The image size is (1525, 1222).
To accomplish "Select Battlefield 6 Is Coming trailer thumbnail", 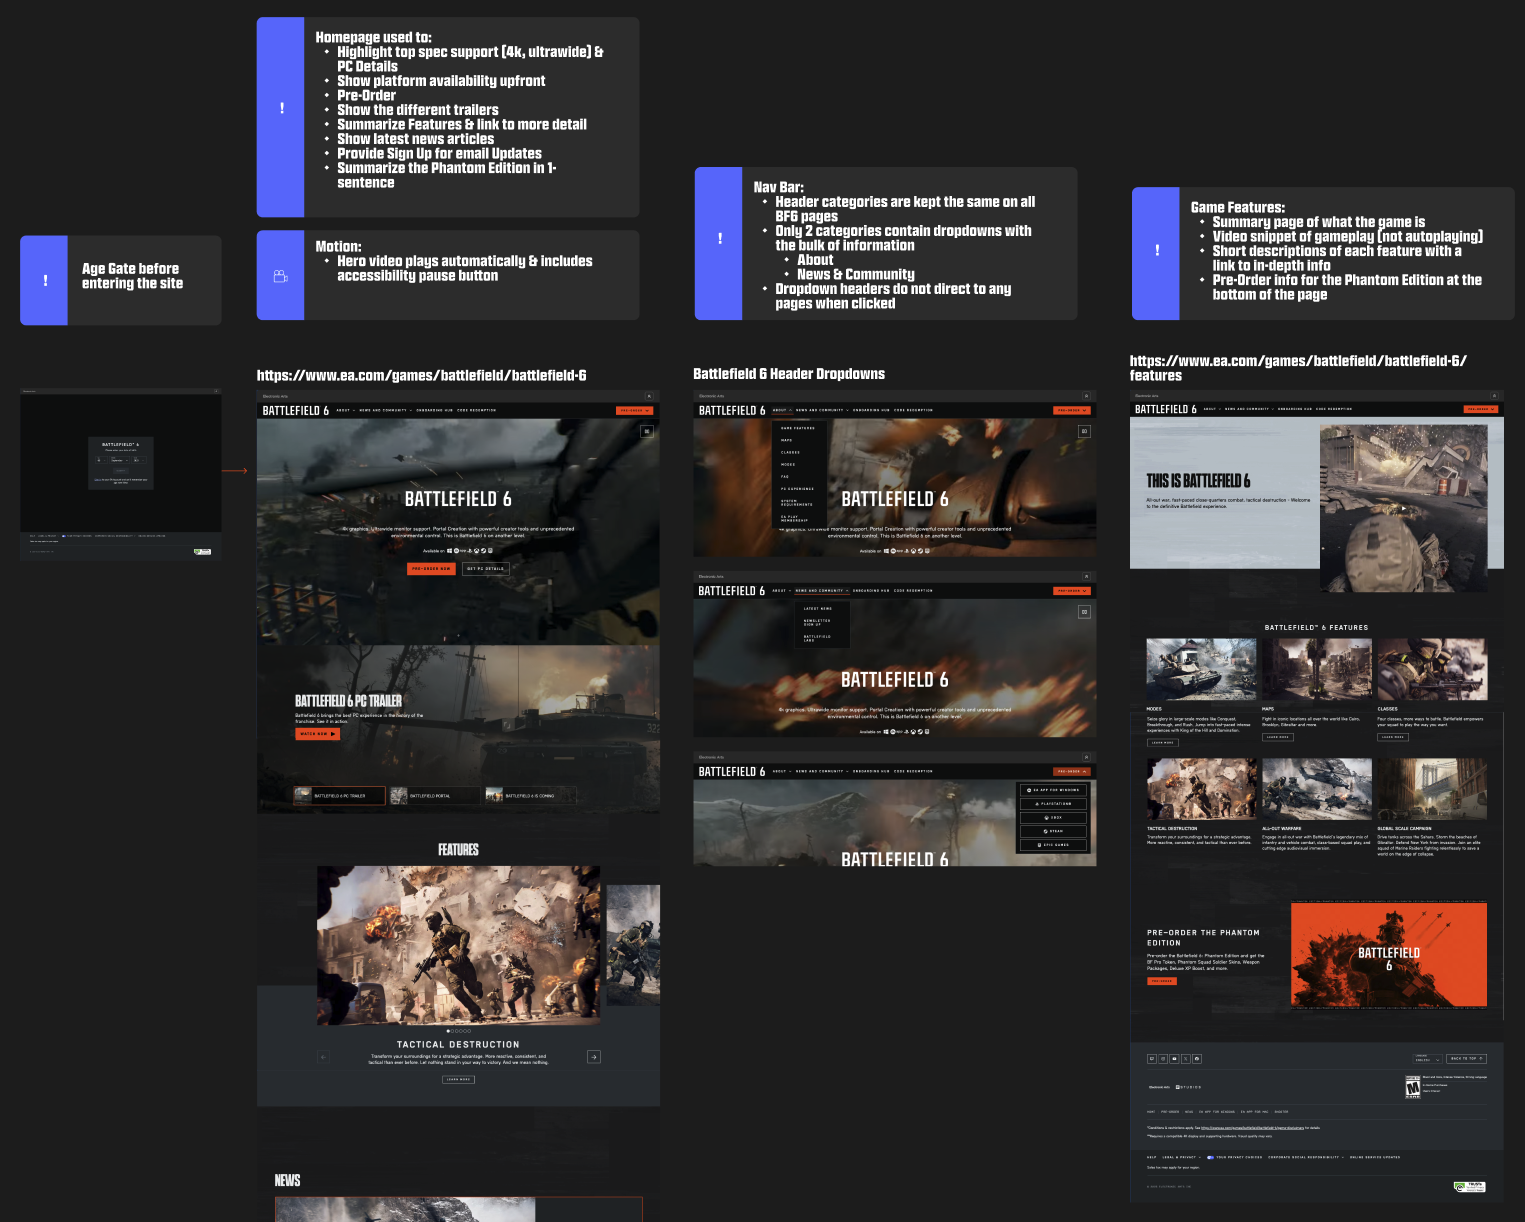I will pyautogui.click(x=531, y=796).
